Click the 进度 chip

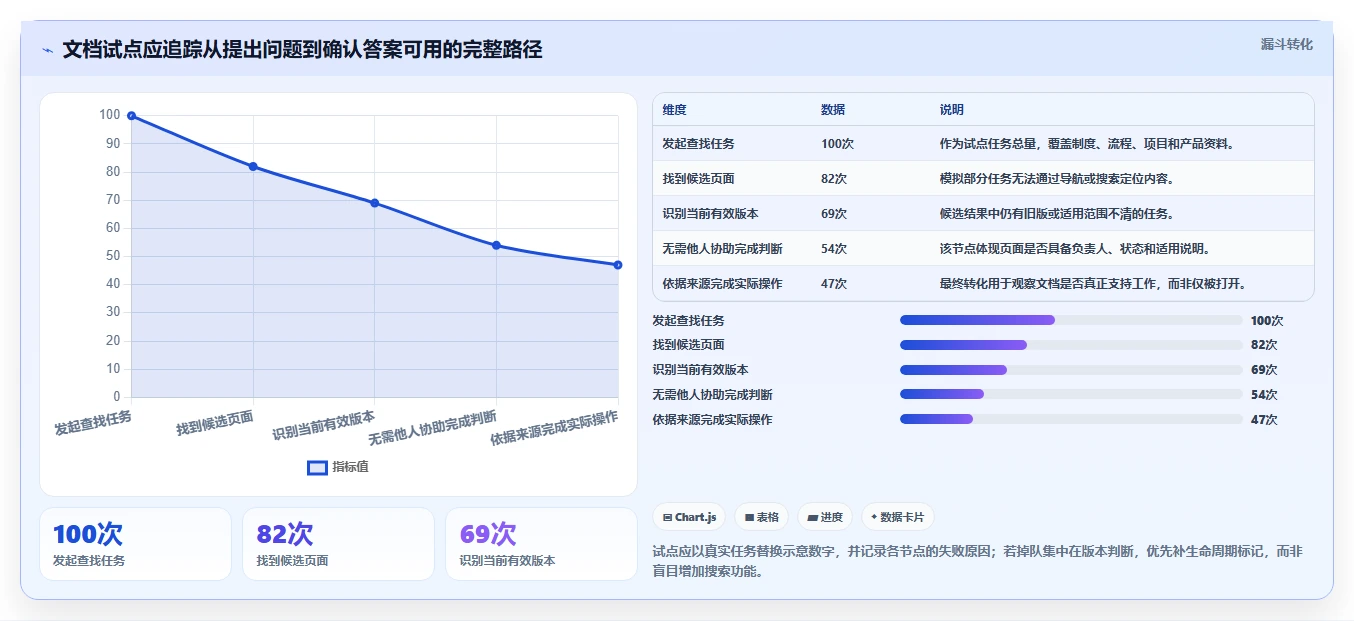click(x=825, y=517)
